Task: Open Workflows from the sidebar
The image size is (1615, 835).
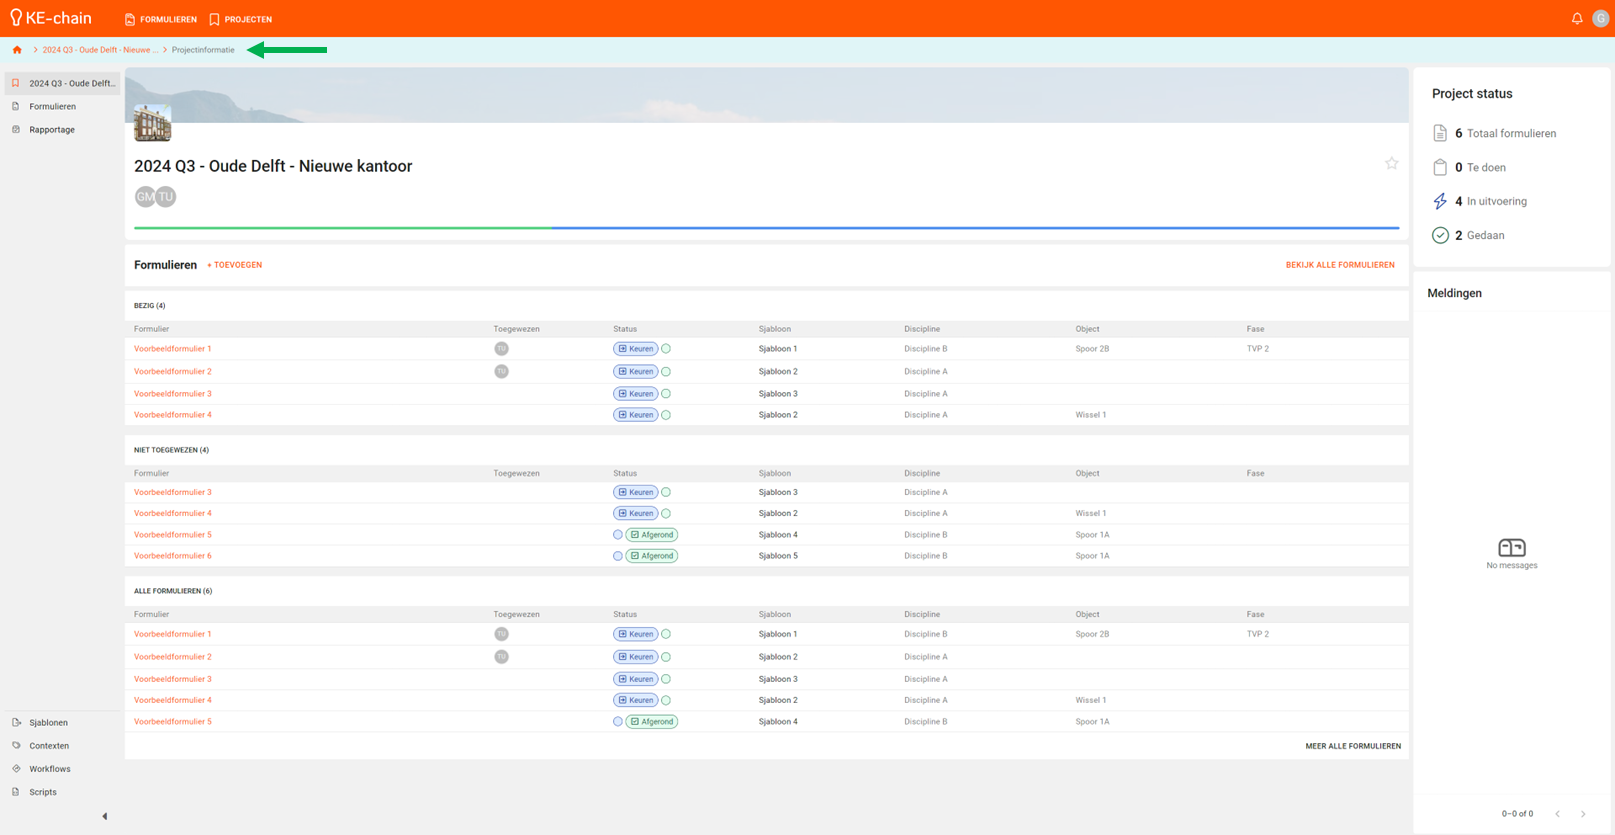Action: (49, 769)
